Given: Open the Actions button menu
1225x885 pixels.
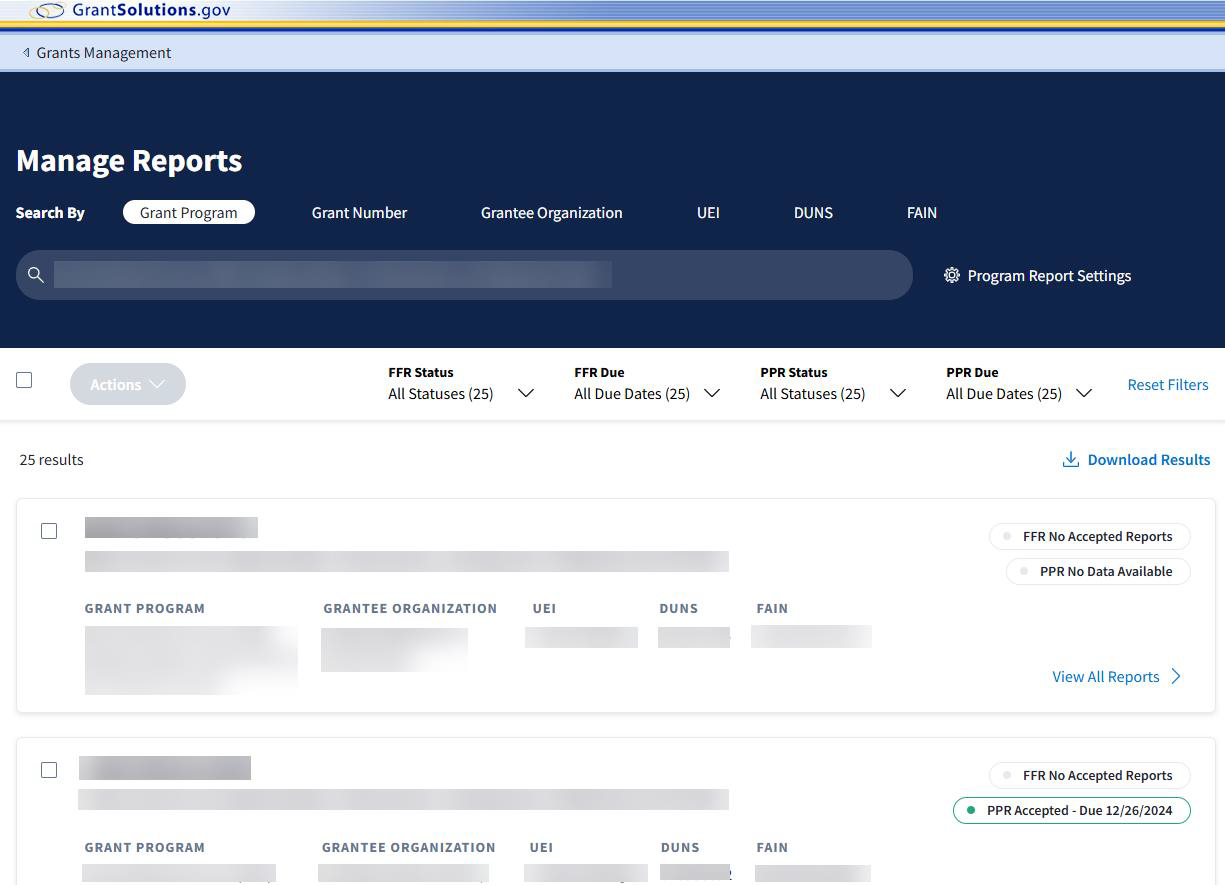Looking at the screenshot, I should [x=127, y=384].
